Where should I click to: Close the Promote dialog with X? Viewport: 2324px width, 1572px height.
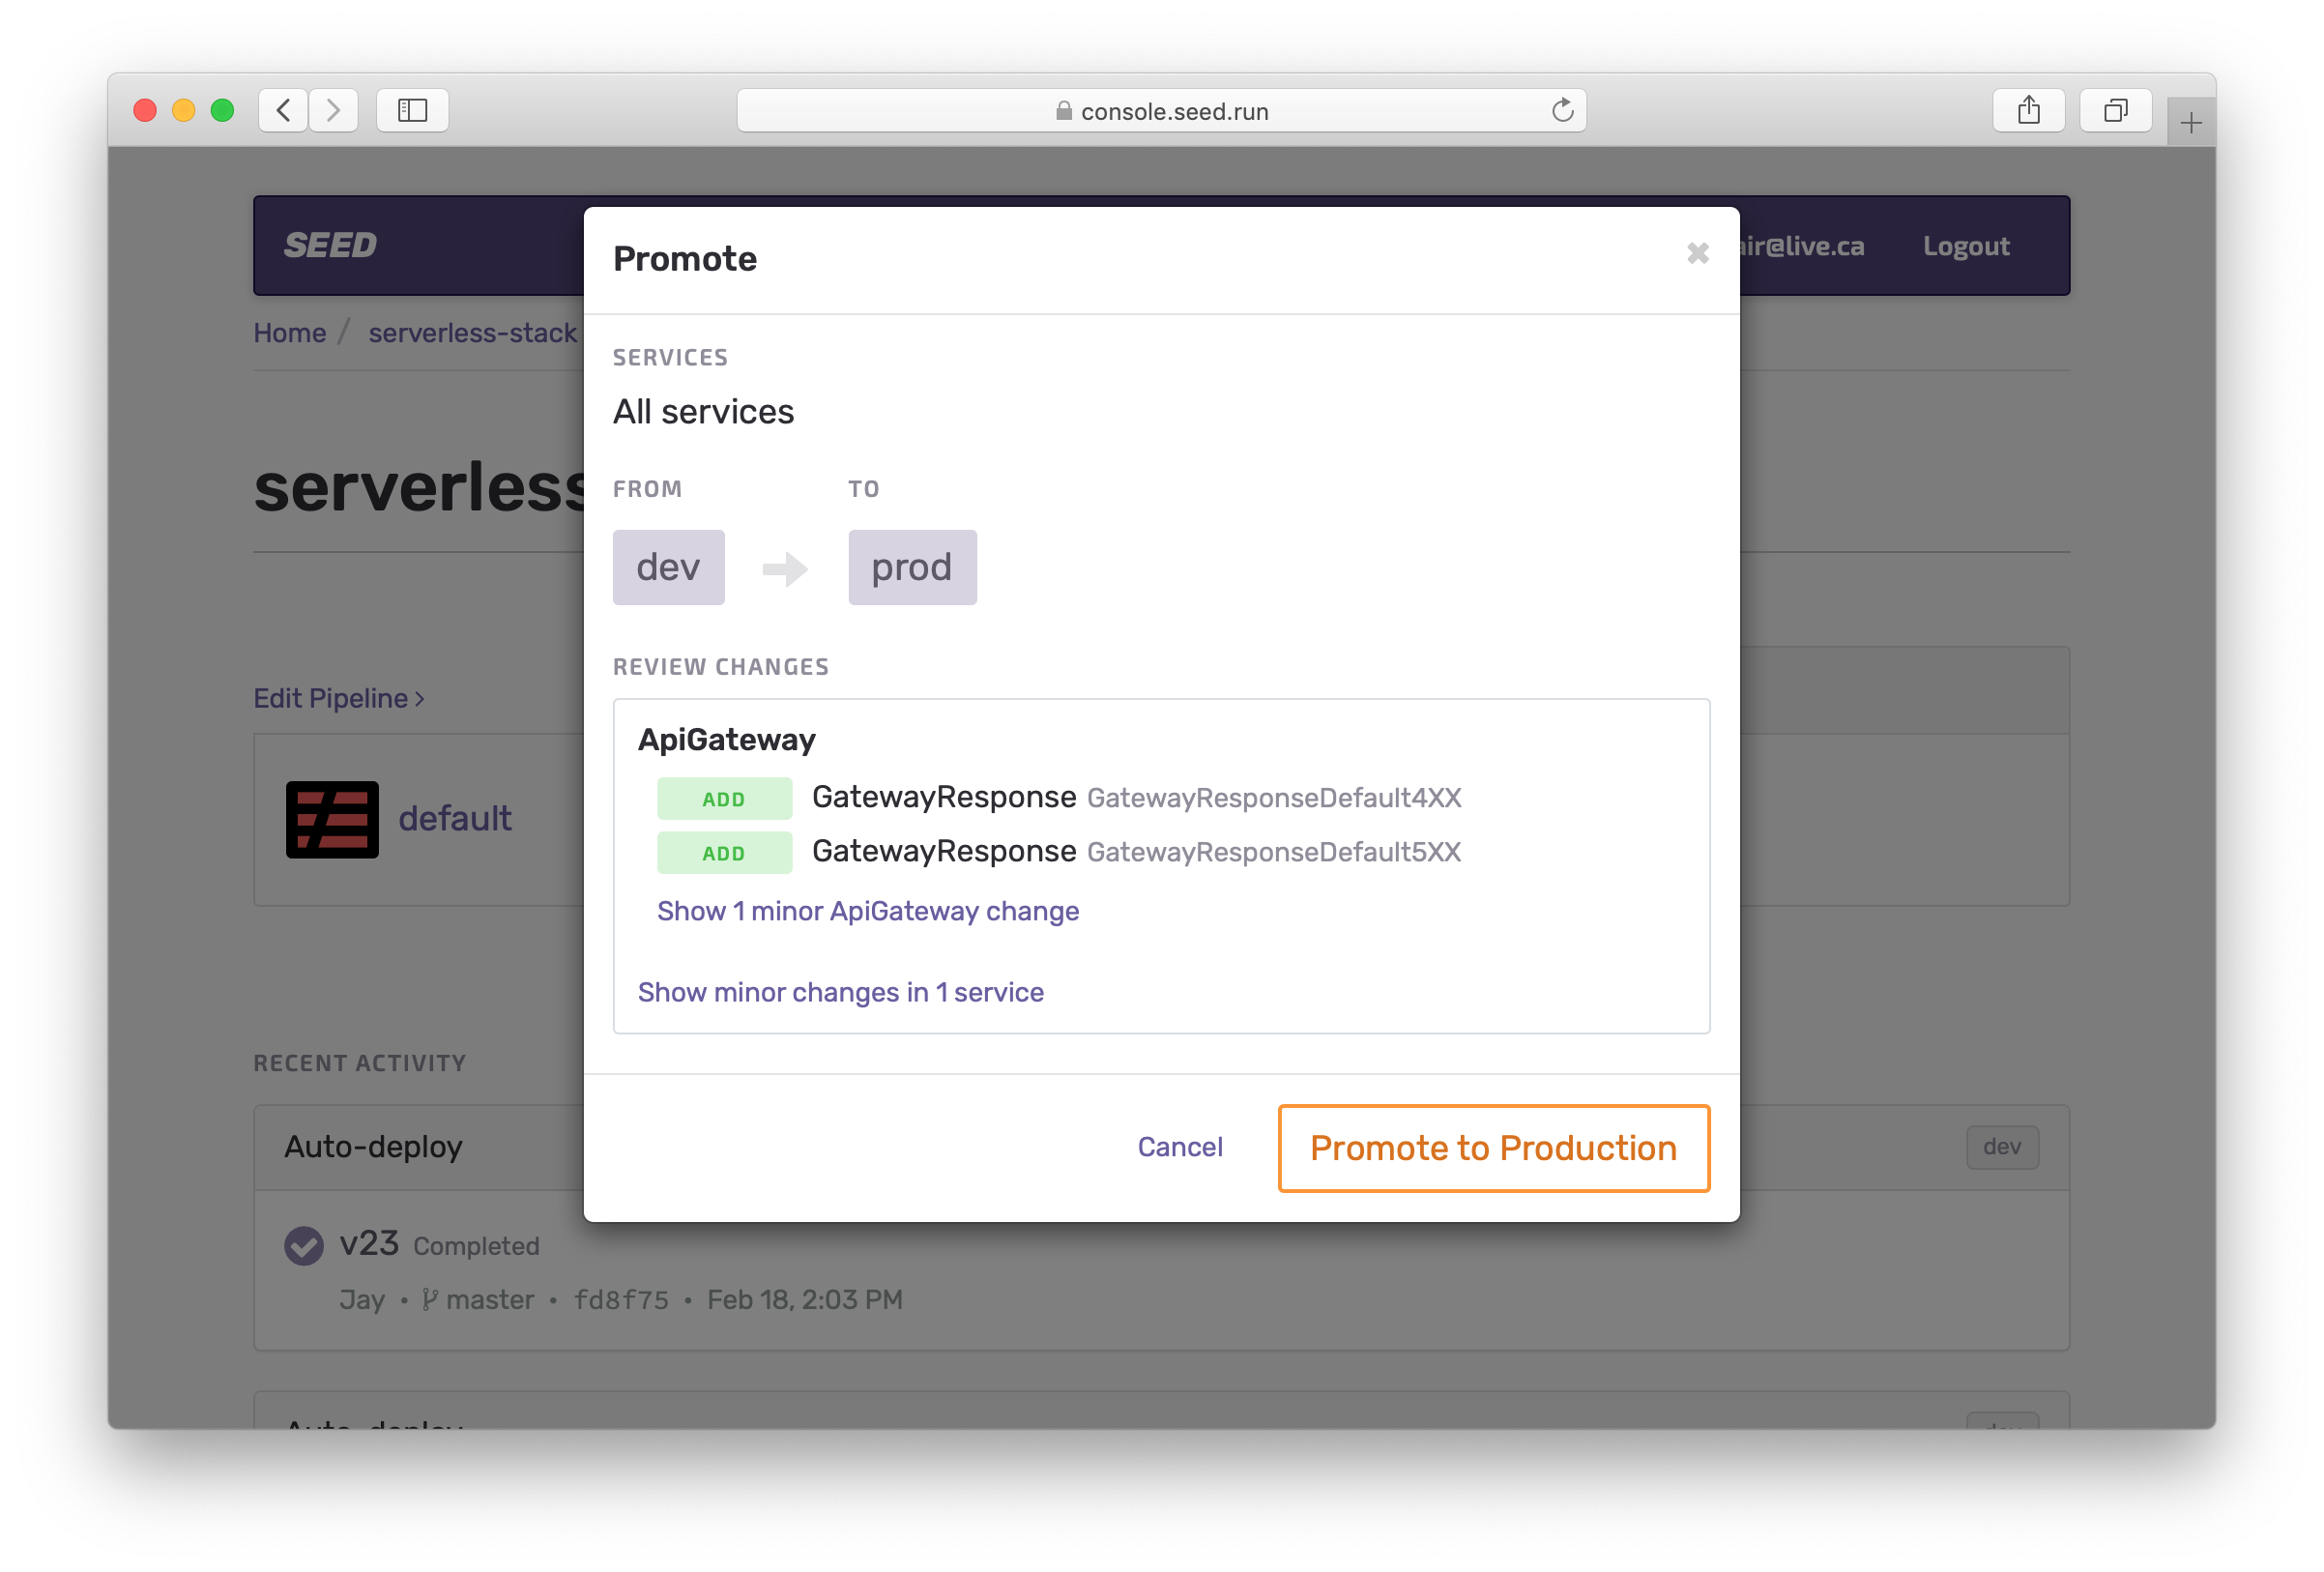point(1697,253)
